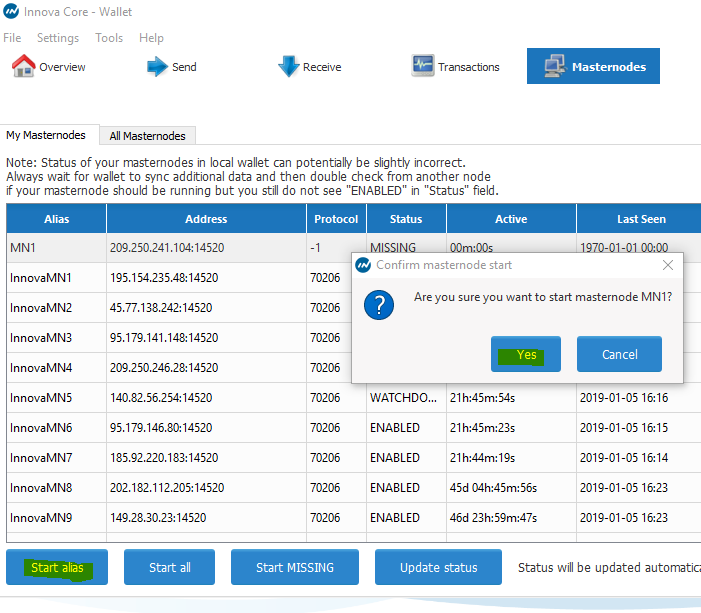Open the Tools menu
701x613 pixels.
pos(109,38)
